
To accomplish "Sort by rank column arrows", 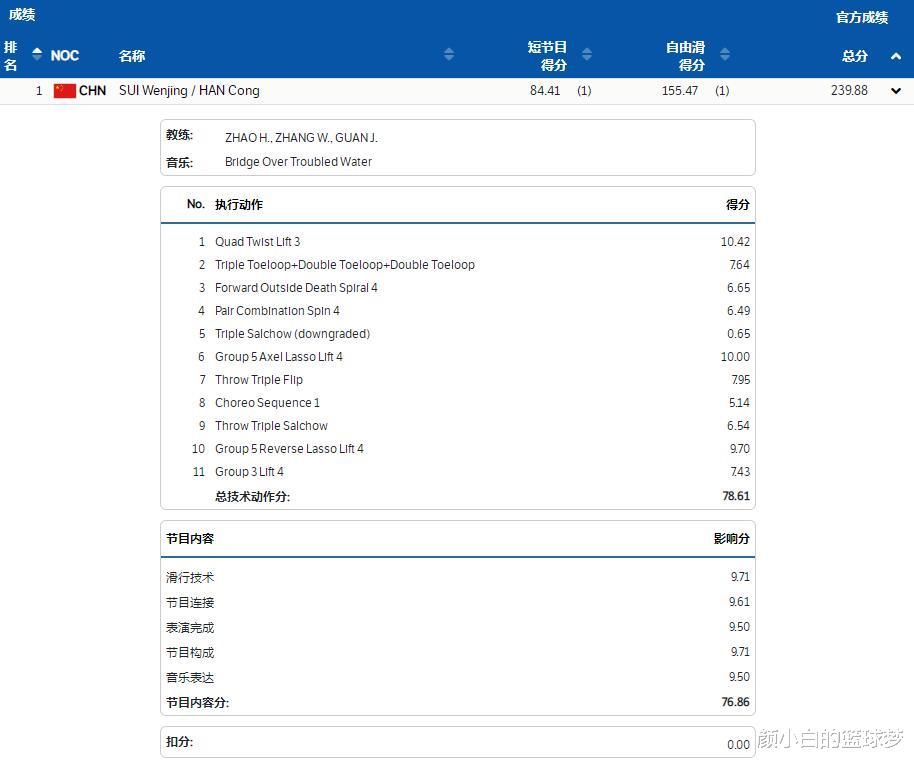I will [37, 54].
